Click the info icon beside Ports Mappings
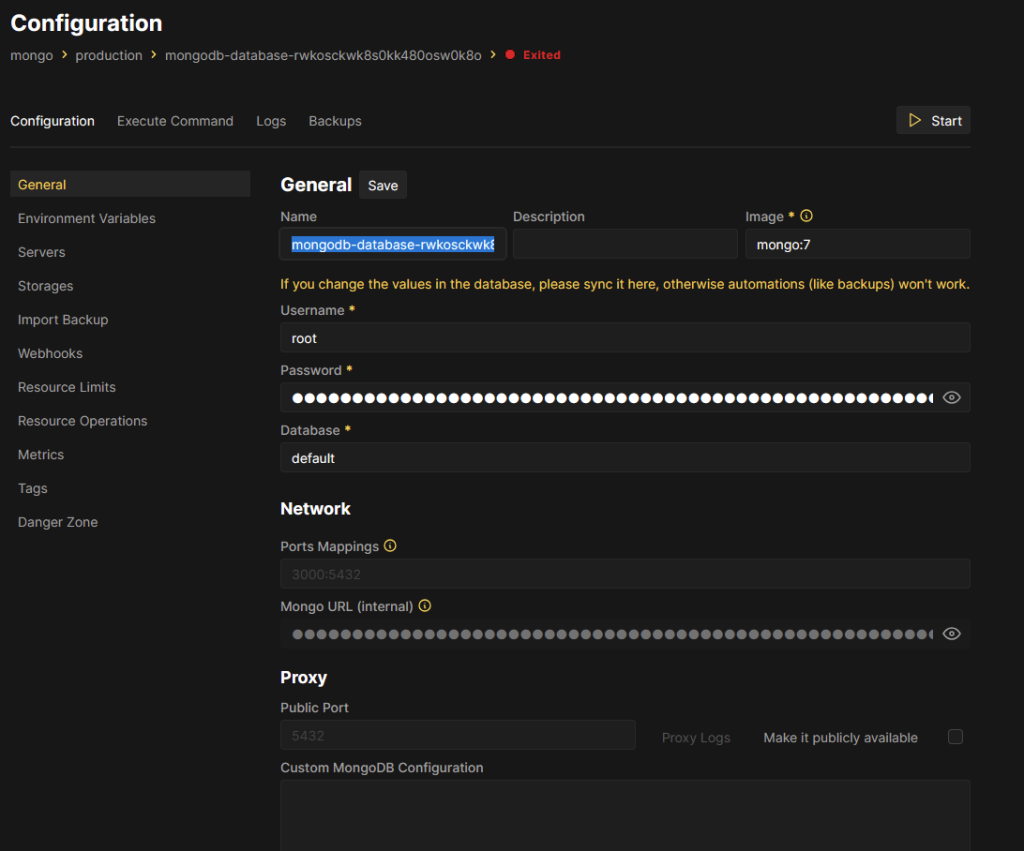This screenshot has height=851, width=1024. pyautogui.click(x=390, y=545)
